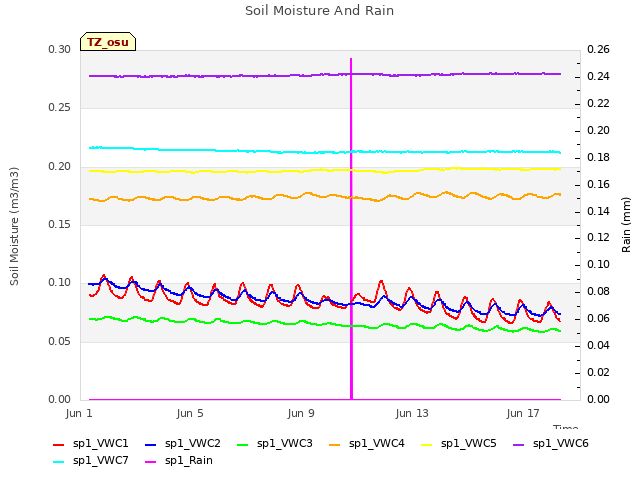Click the 0.02 right axis value

(x=598, y=372)
